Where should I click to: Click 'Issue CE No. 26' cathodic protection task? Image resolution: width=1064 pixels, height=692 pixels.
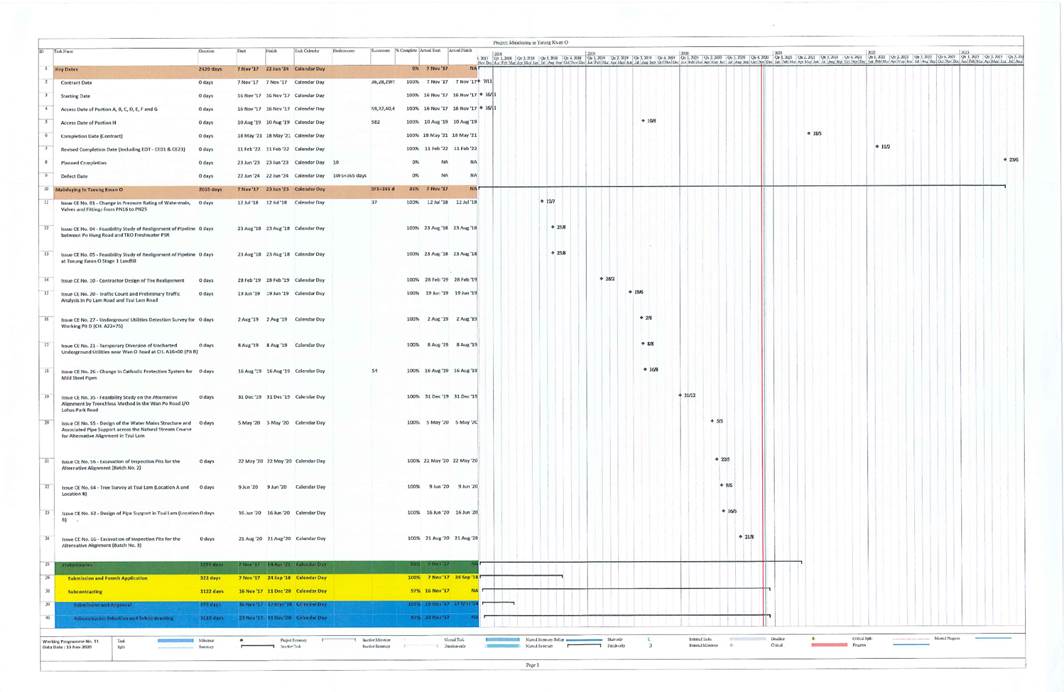tap(126, 374)
